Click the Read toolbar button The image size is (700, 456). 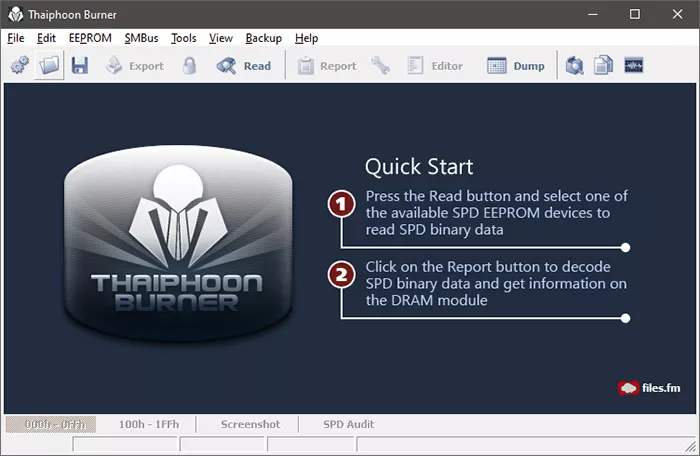click(x=244, y=66)
